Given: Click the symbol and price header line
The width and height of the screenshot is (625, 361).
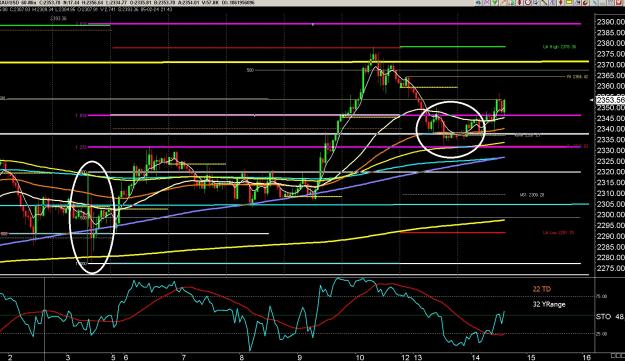Looking at the screenshot, I should (x=128, y=3).
